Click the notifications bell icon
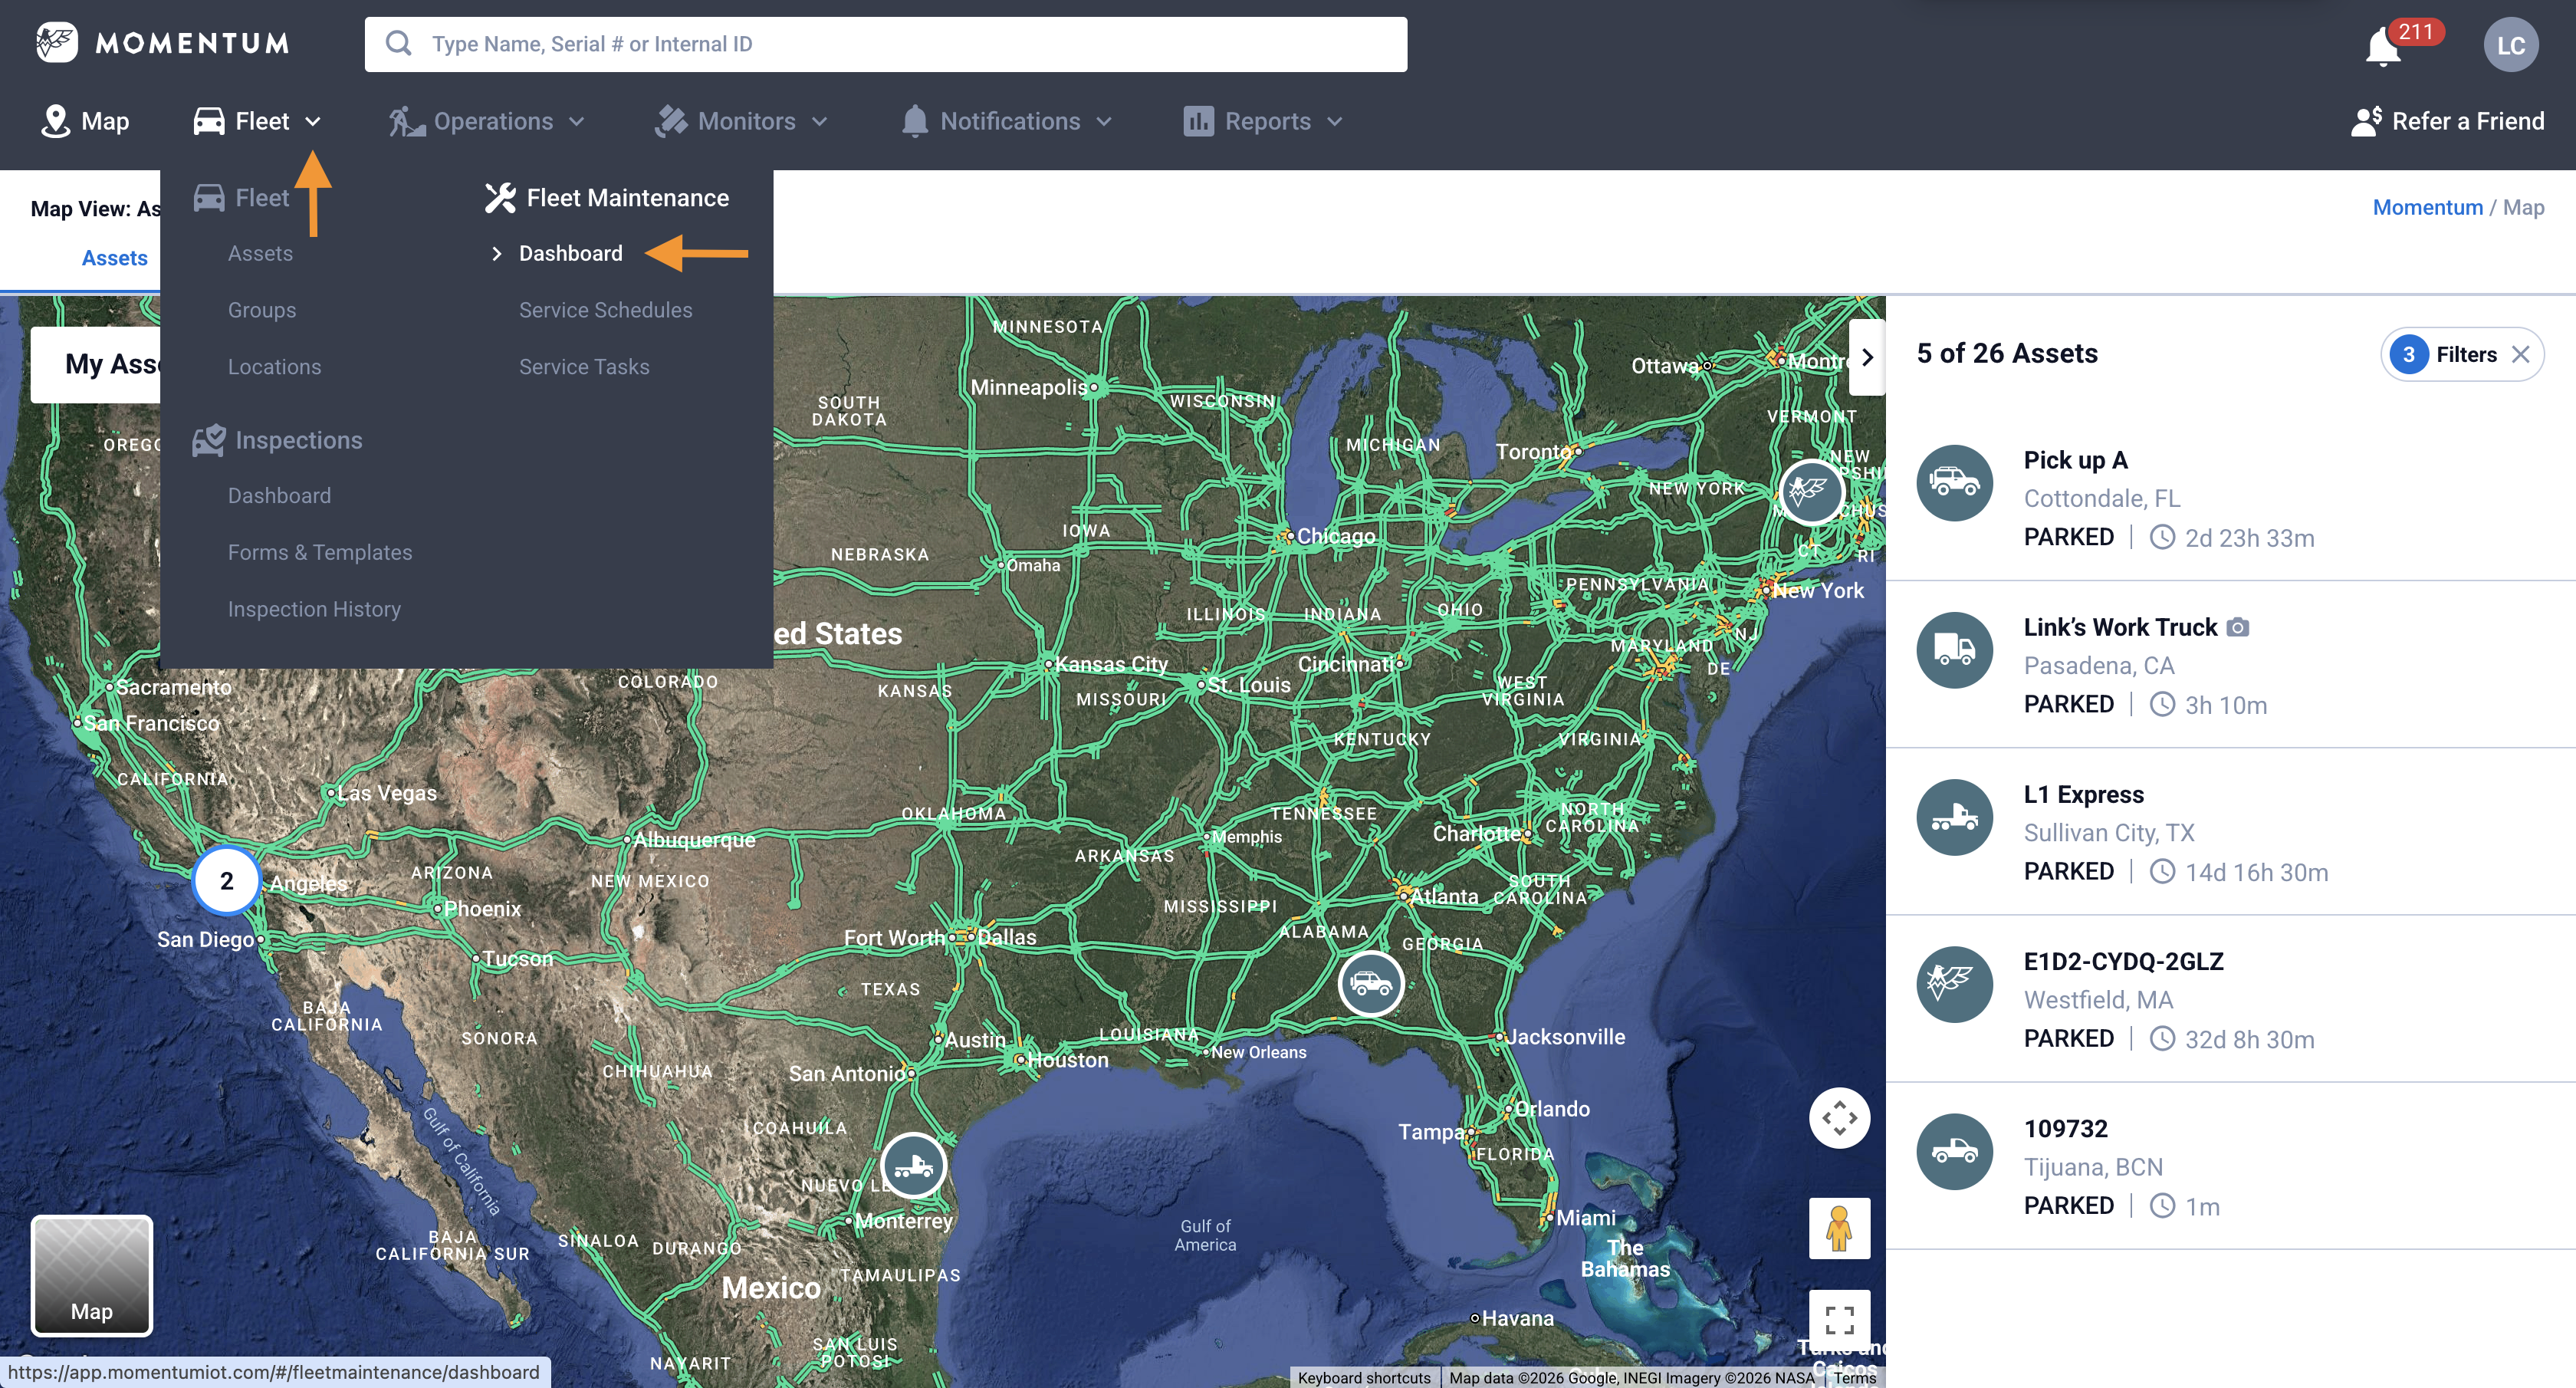 pyautogui.click(x=2383, y=47)
